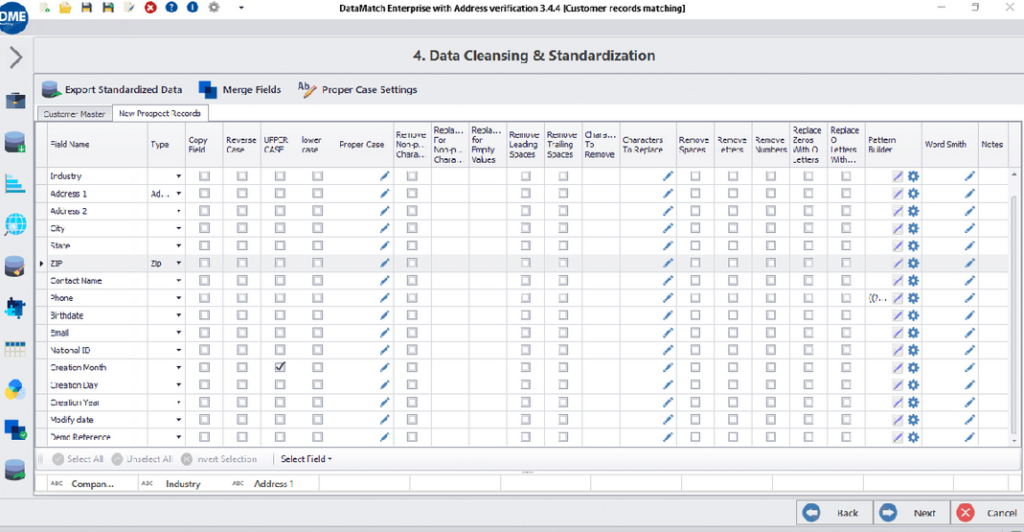Open Type dropdown for ZIP row
The width and height of the screenshot is (1024, 532).
(178, 263)
